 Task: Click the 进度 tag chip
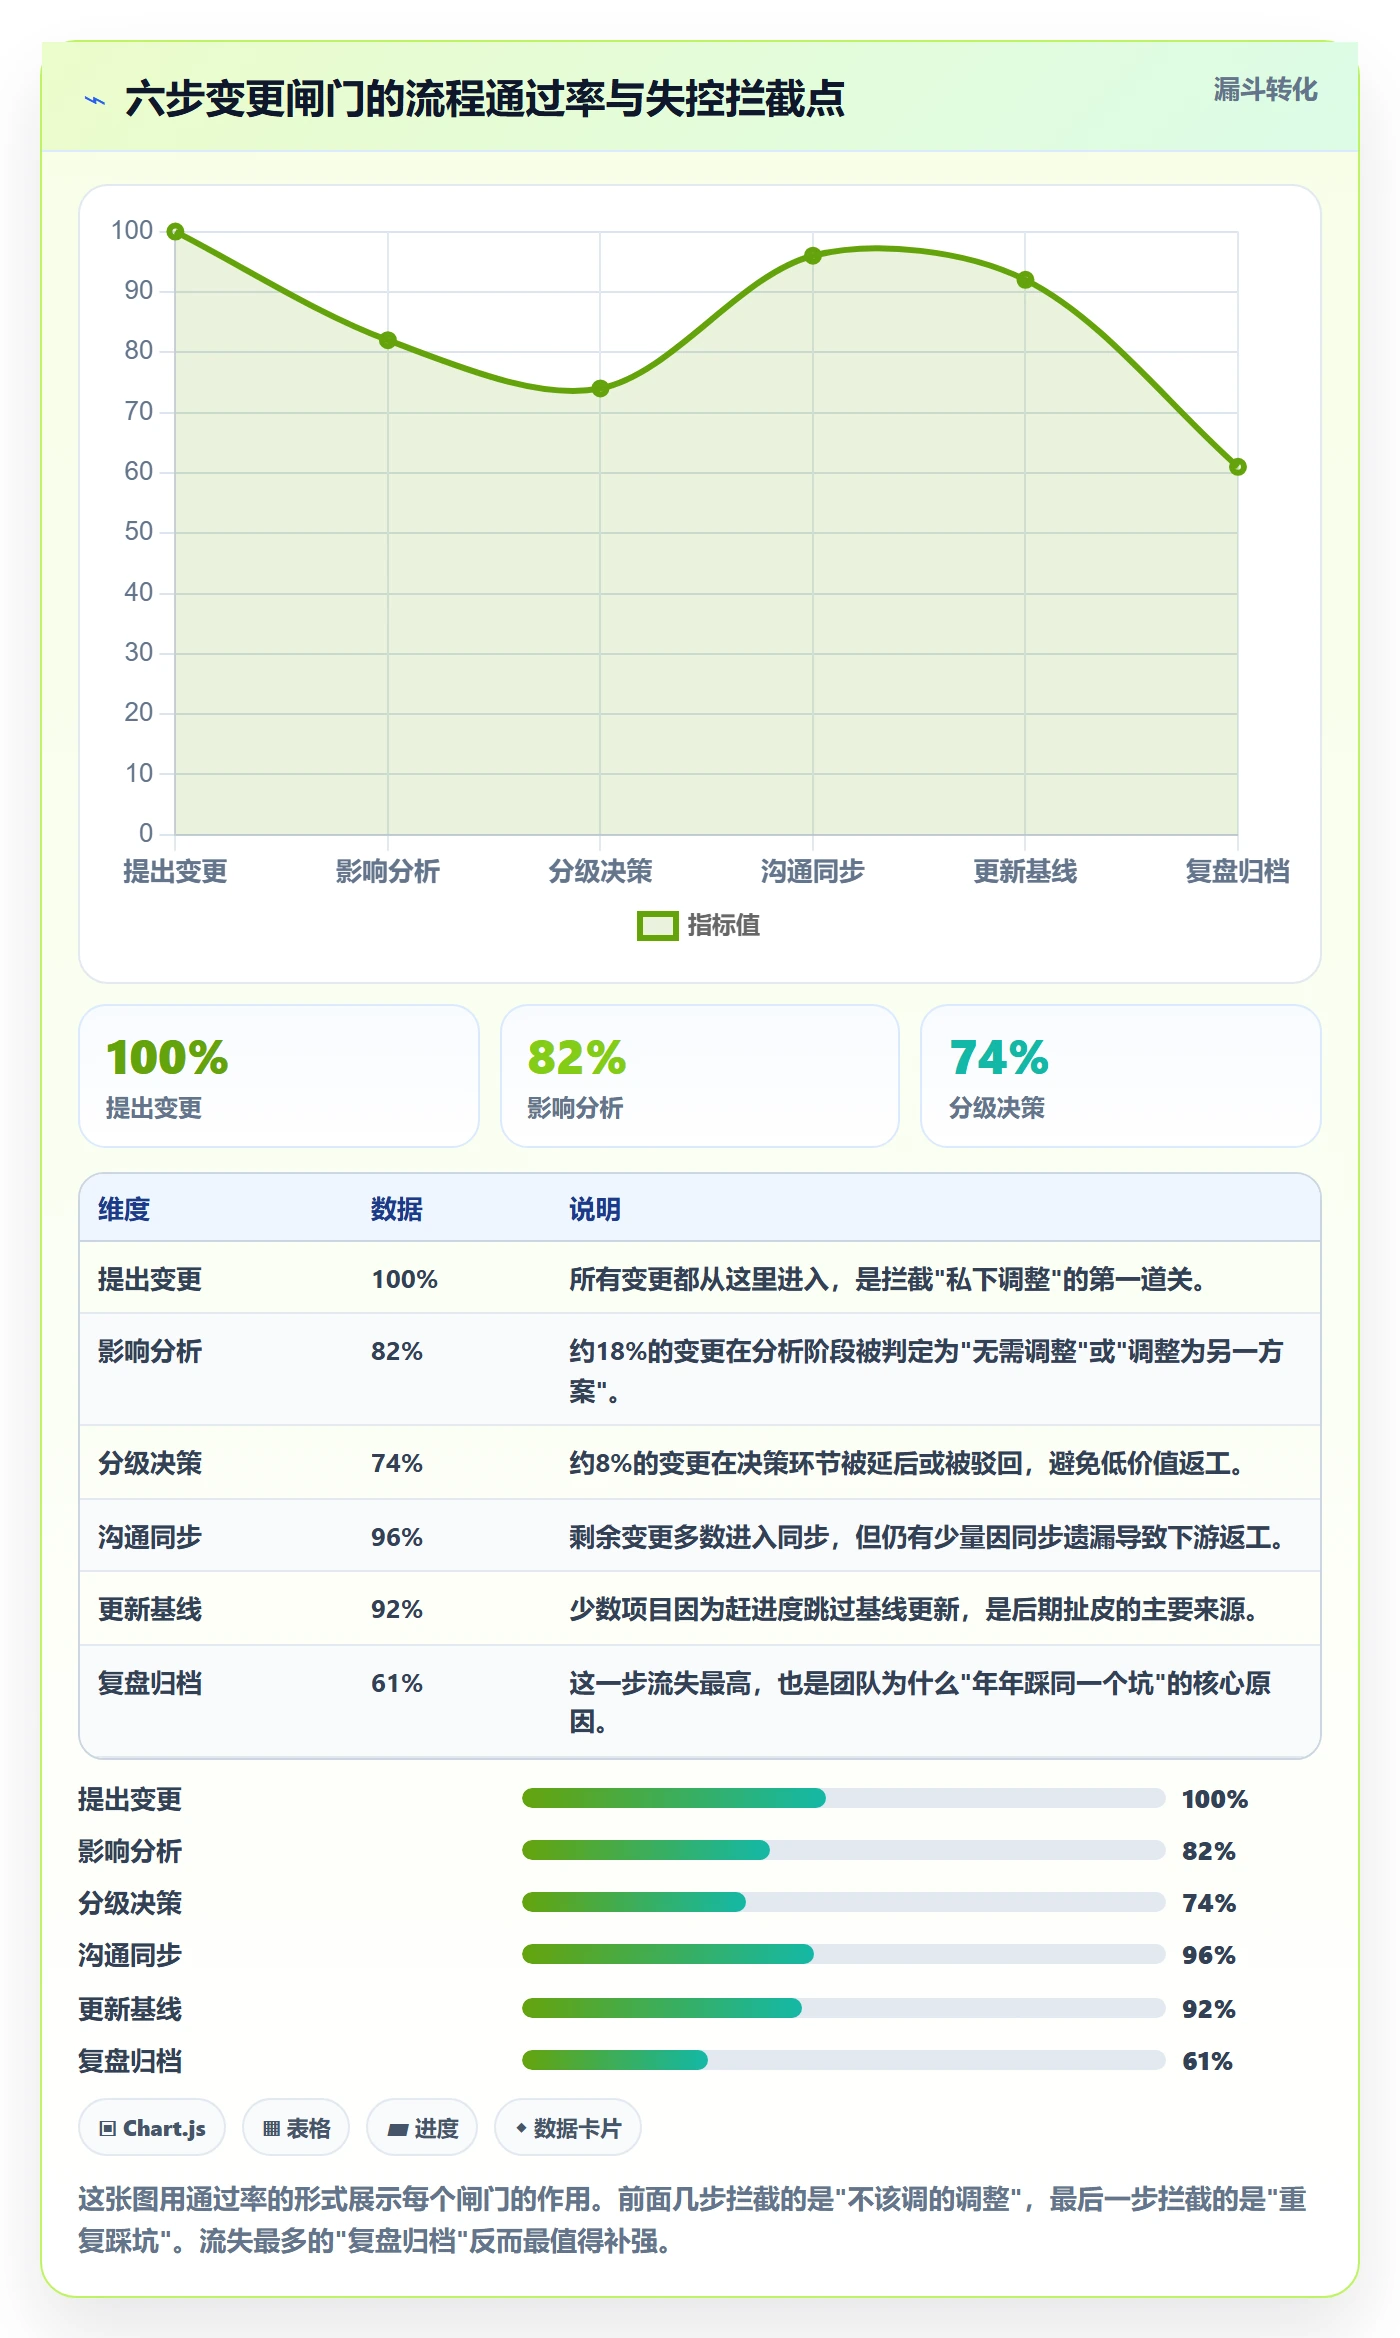point(422,2128)
